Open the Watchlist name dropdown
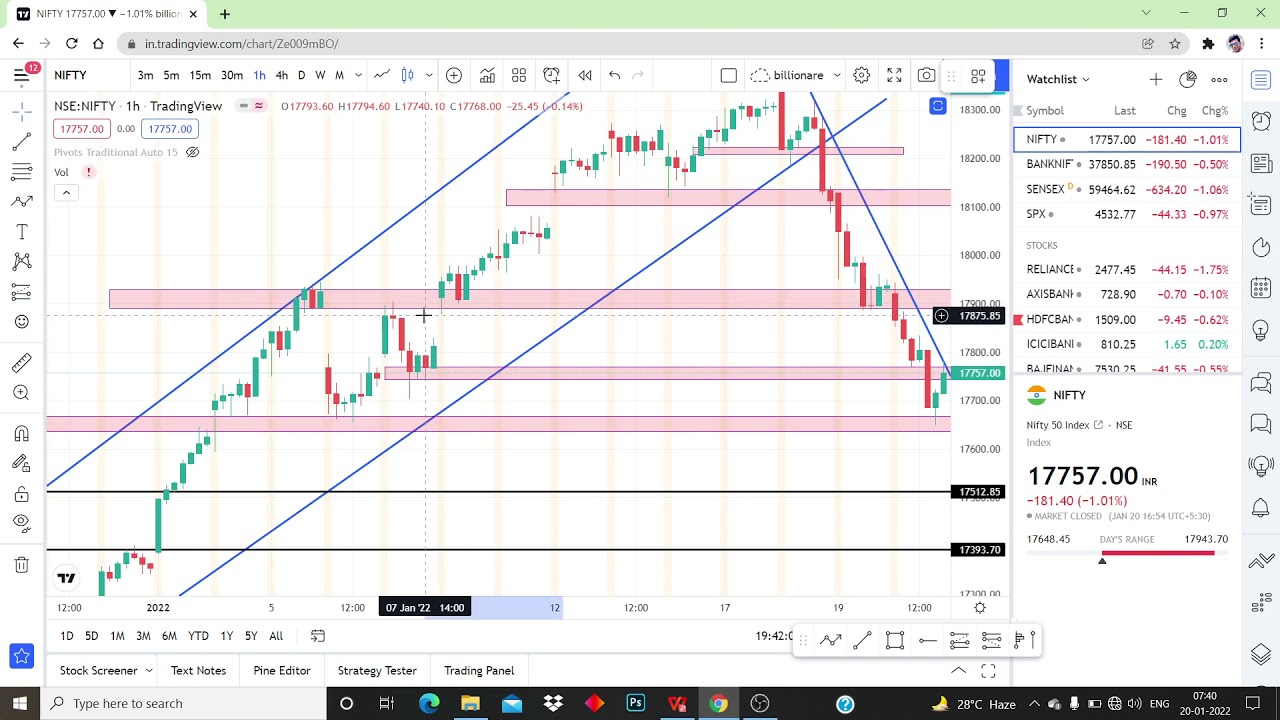 (x=1058, y=79)
